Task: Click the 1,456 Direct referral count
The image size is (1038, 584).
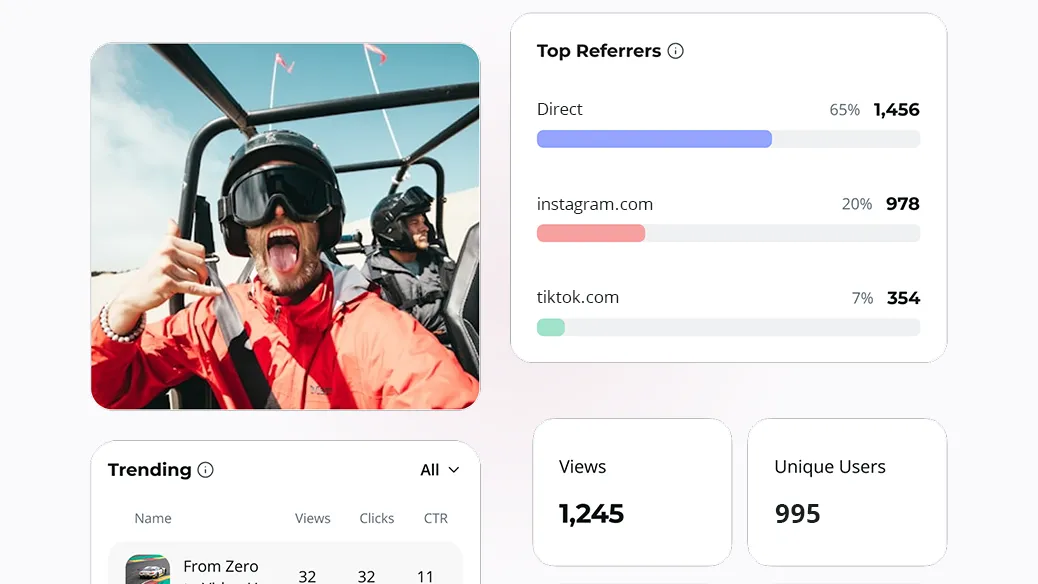Action: coord(896,109)
